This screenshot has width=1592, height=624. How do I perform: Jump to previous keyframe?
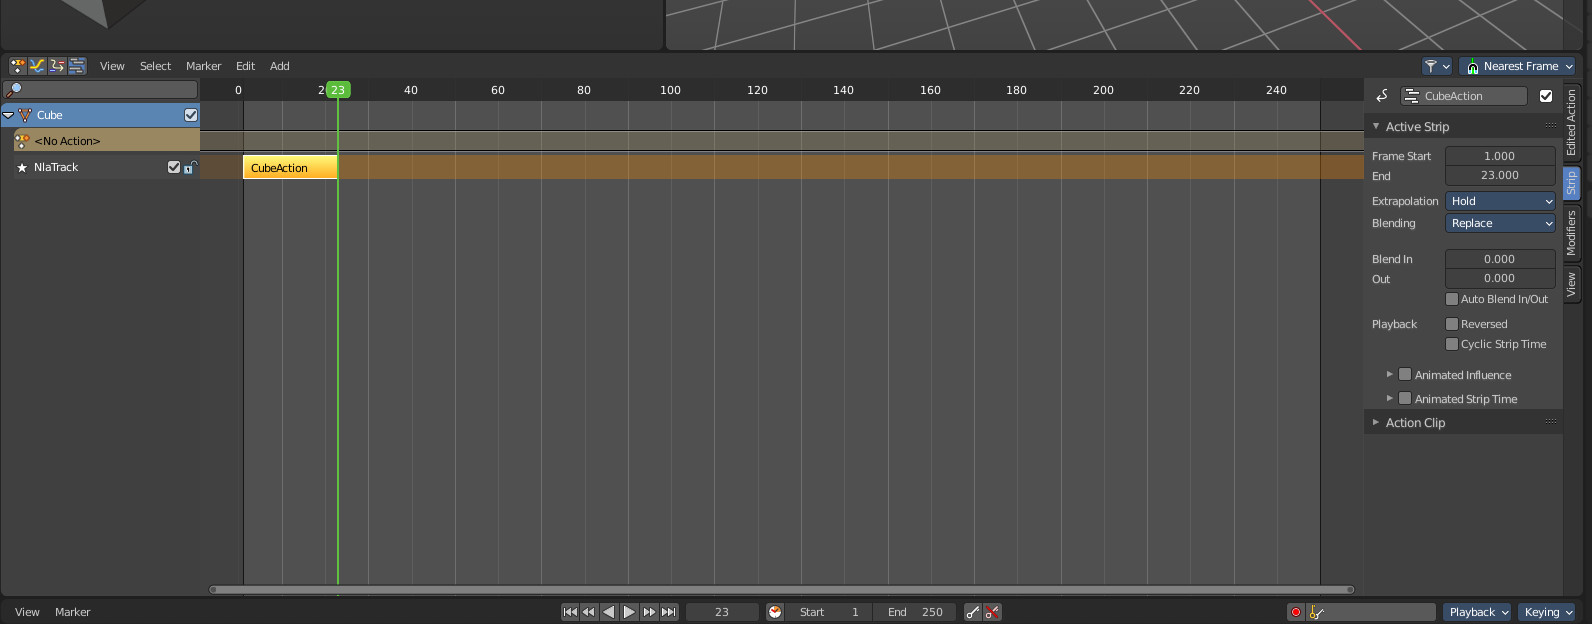[589, 612]
